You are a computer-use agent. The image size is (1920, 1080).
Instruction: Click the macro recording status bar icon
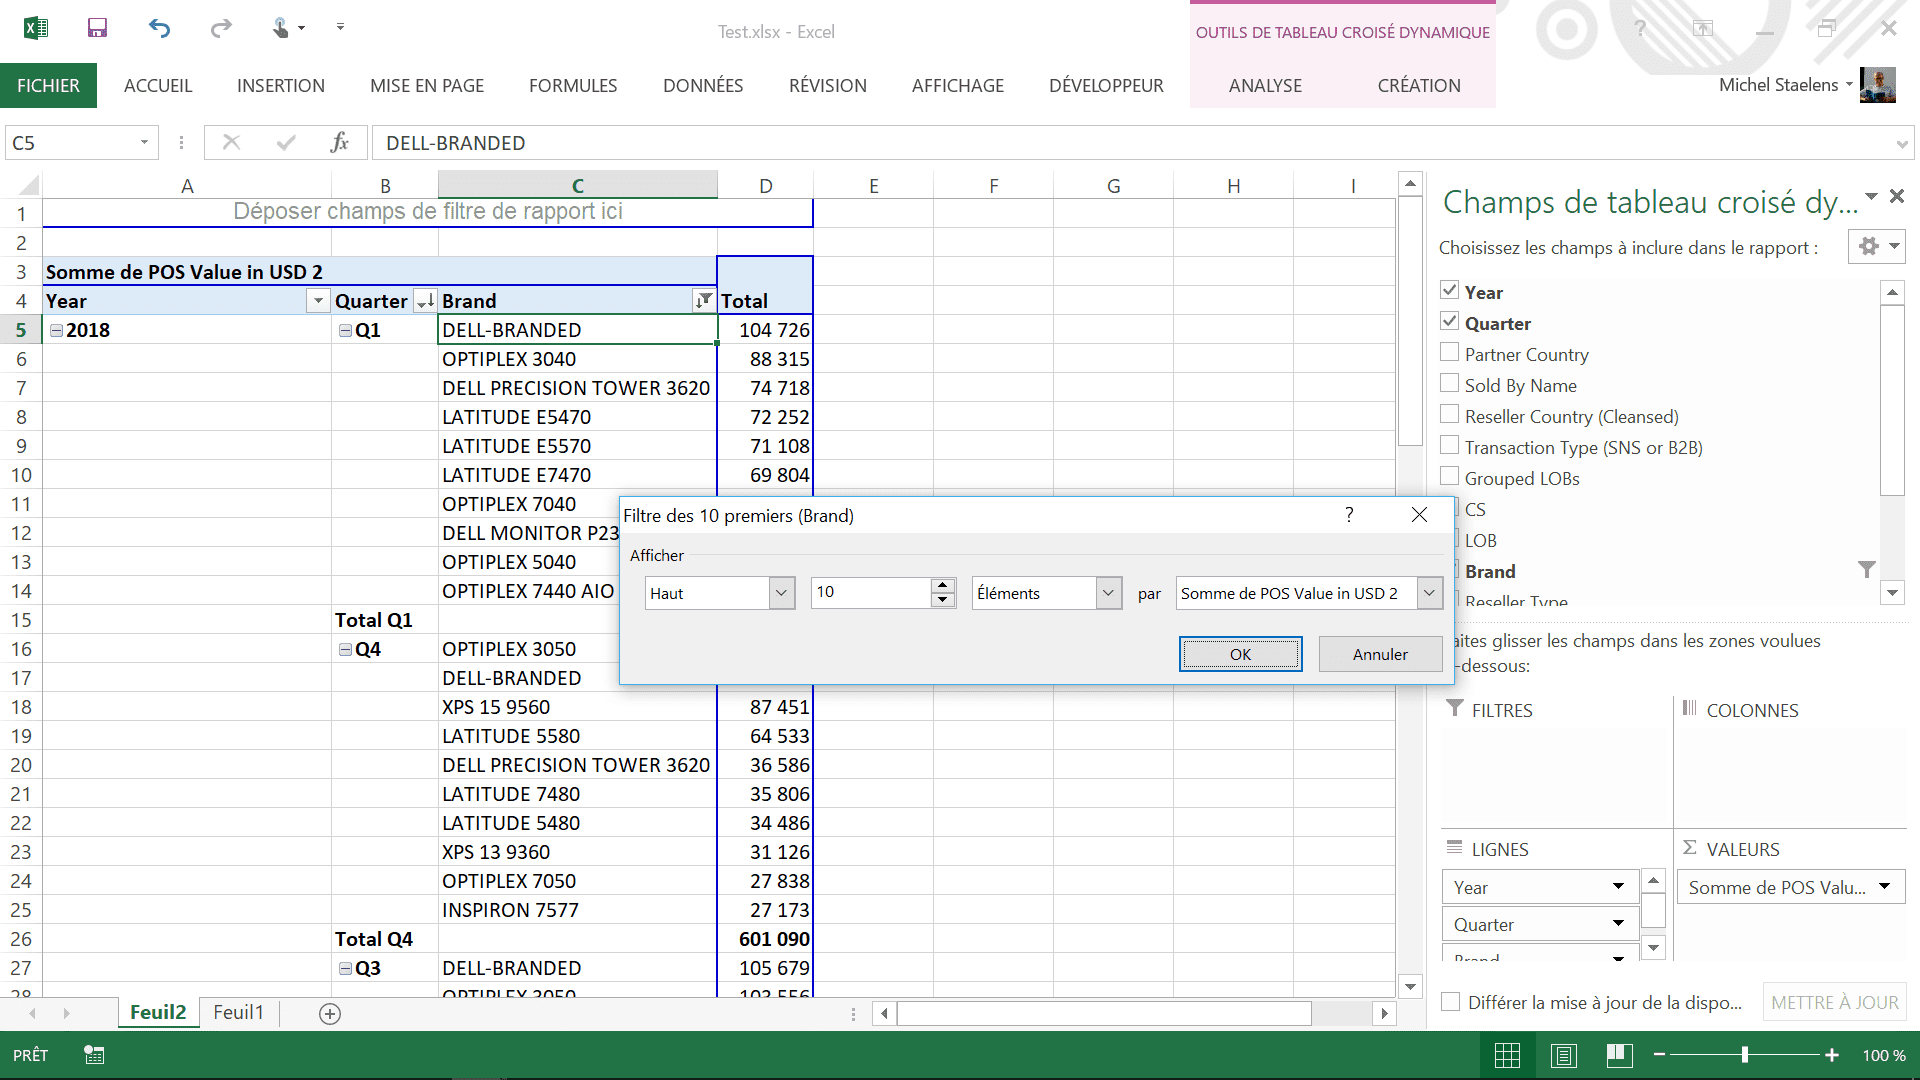click(x=94, y=1055)
